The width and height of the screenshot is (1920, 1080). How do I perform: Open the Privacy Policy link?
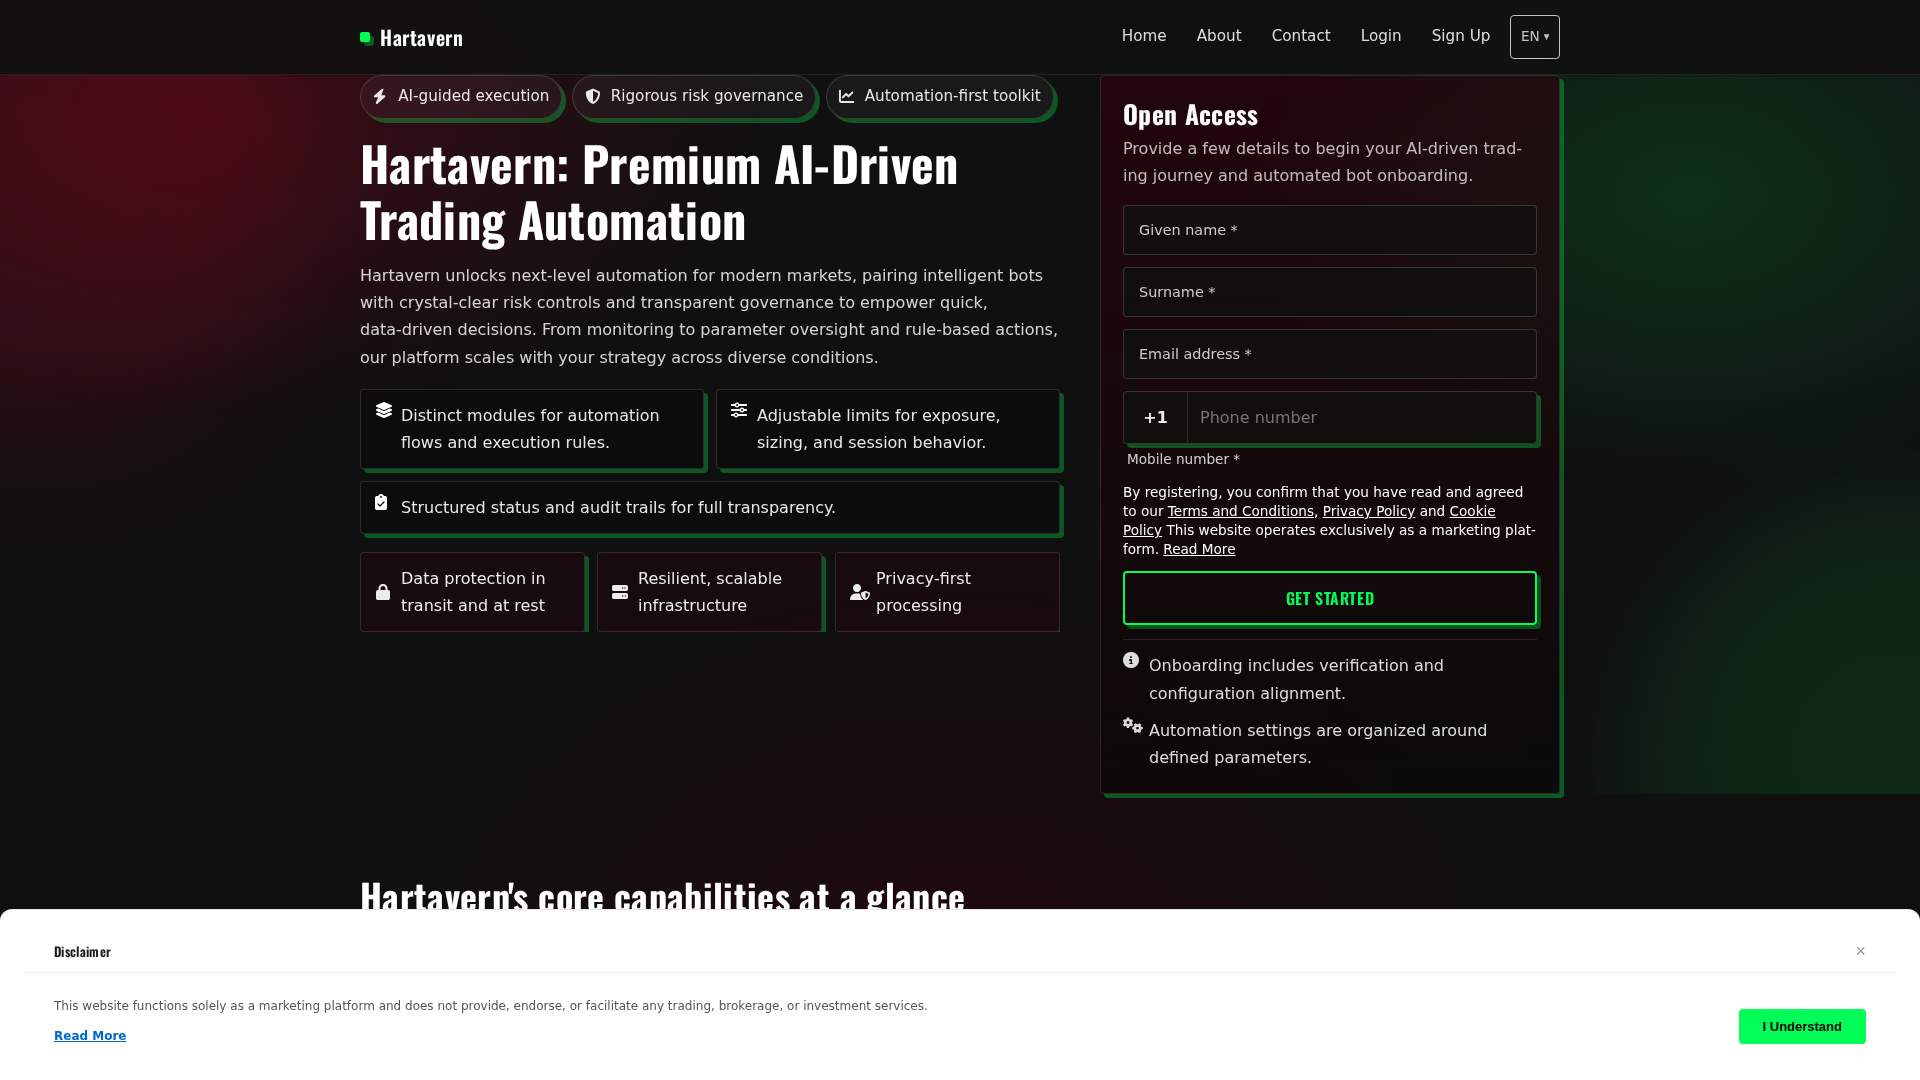(x=1369, y=511)
